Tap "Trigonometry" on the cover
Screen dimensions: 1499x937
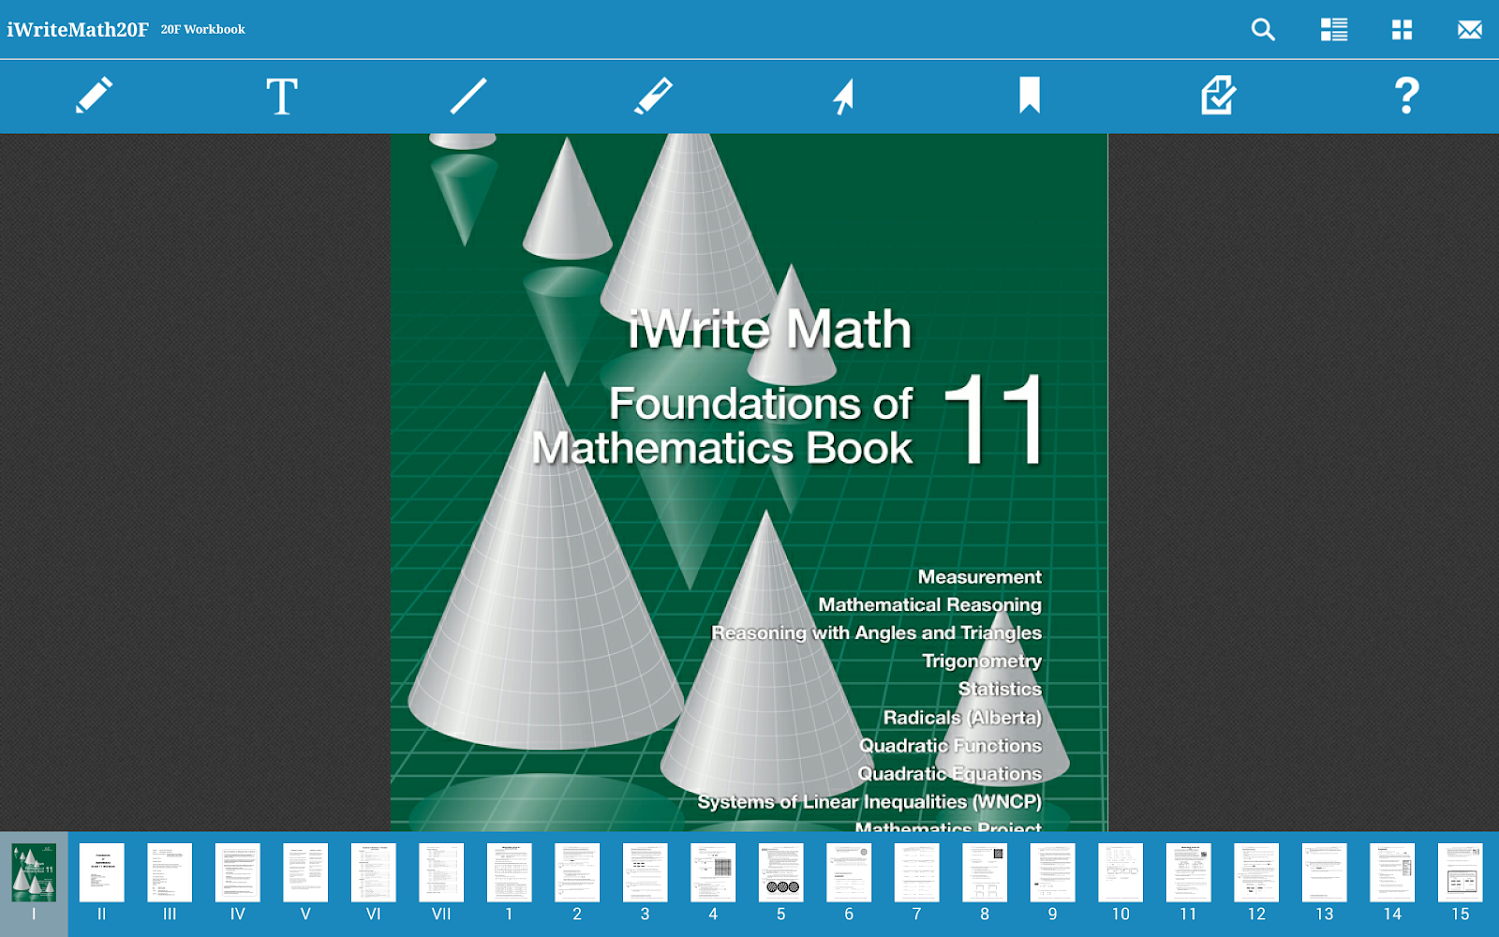tap(982, 661)
